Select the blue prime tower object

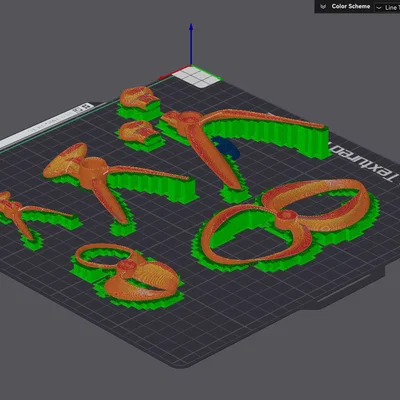pos(227,147)
